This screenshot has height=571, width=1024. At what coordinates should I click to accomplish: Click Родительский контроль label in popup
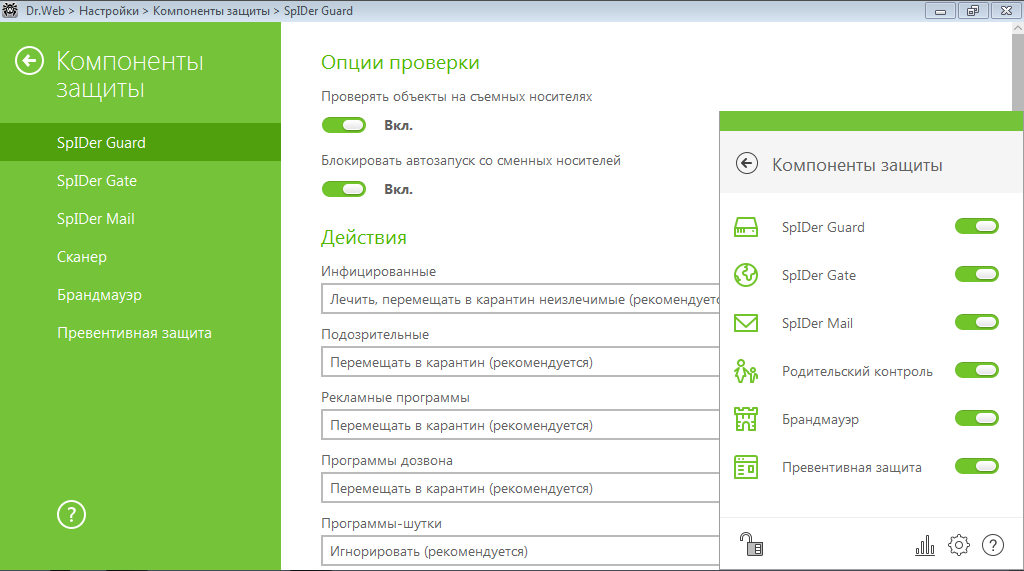click(x=857, y=371)
